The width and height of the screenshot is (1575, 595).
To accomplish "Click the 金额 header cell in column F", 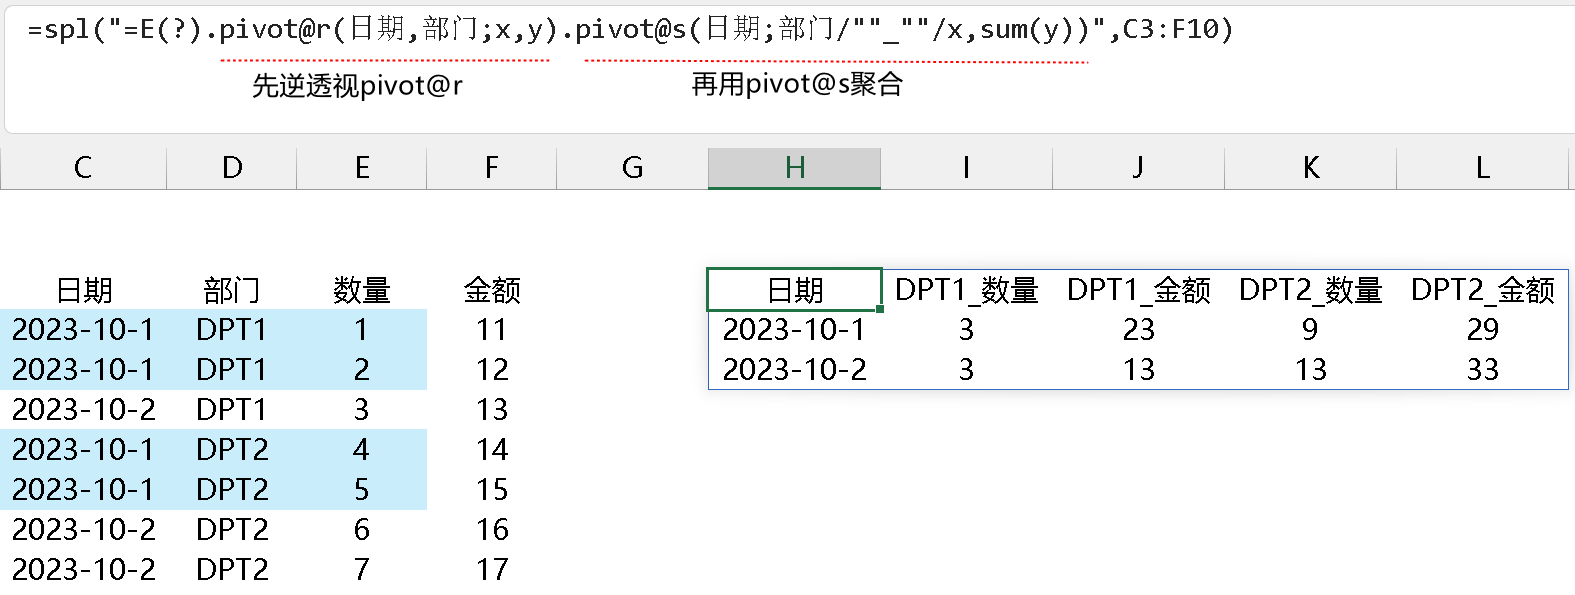I will [491, 290].
